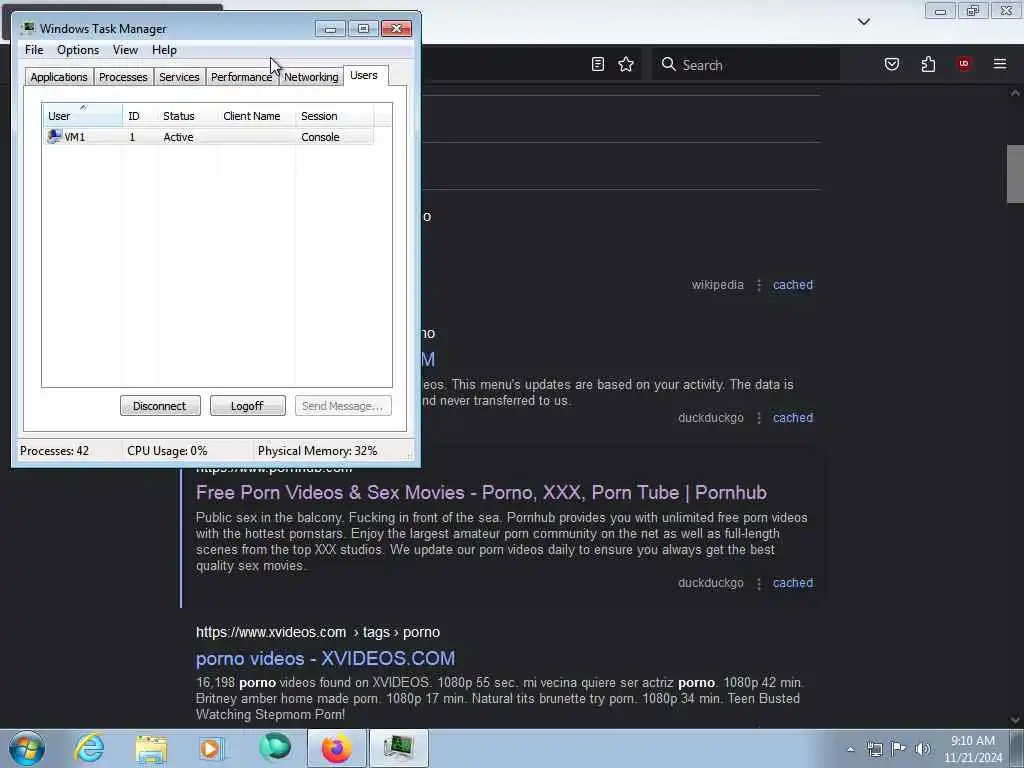Click the Firefox page scrollbar thumb

point(1015,174)
